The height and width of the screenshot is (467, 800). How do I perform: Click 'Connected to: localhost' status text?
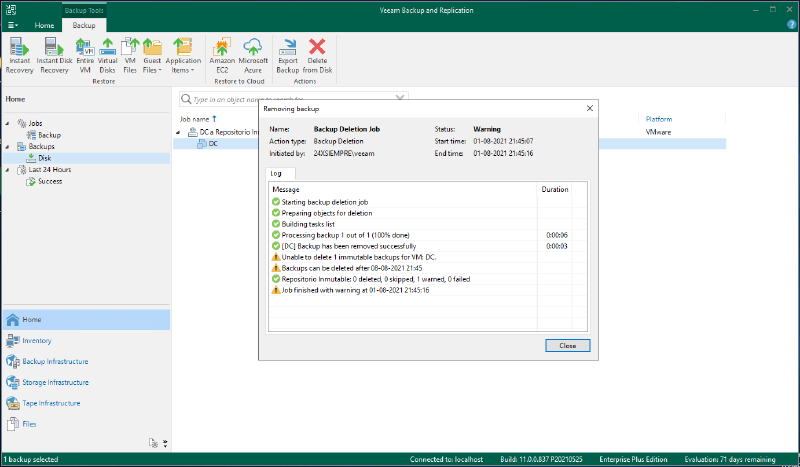click(x=446, y=459)
